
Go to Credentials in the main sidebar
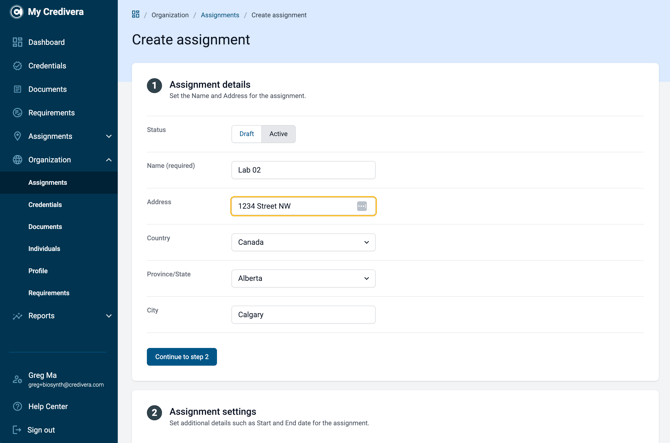[x=47, y=66]
